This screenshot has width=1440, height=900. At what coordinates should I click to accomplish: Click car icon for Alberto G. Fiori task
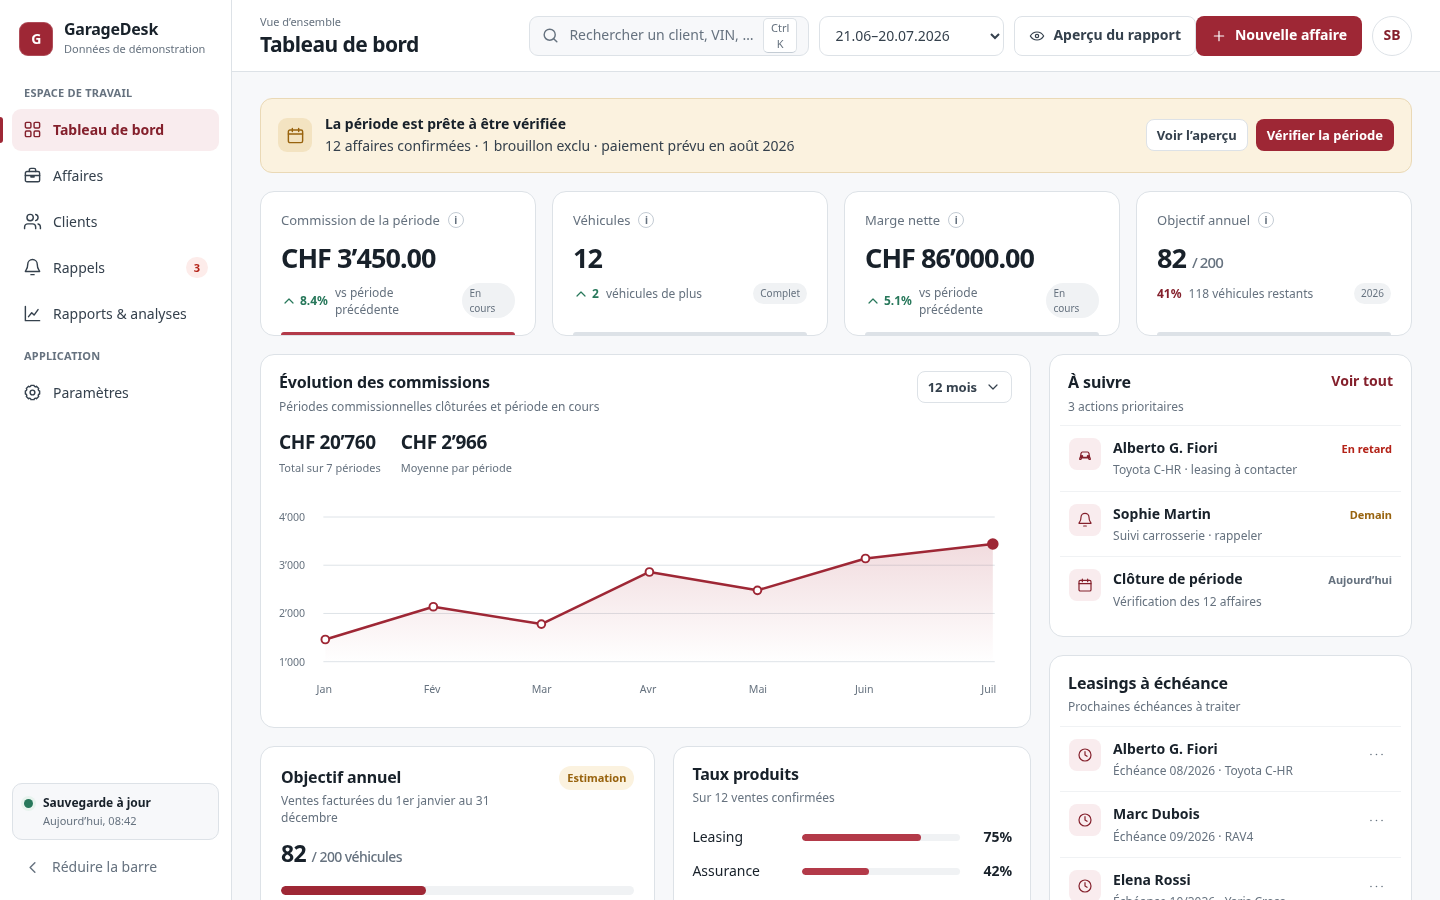coord(1085,456)
